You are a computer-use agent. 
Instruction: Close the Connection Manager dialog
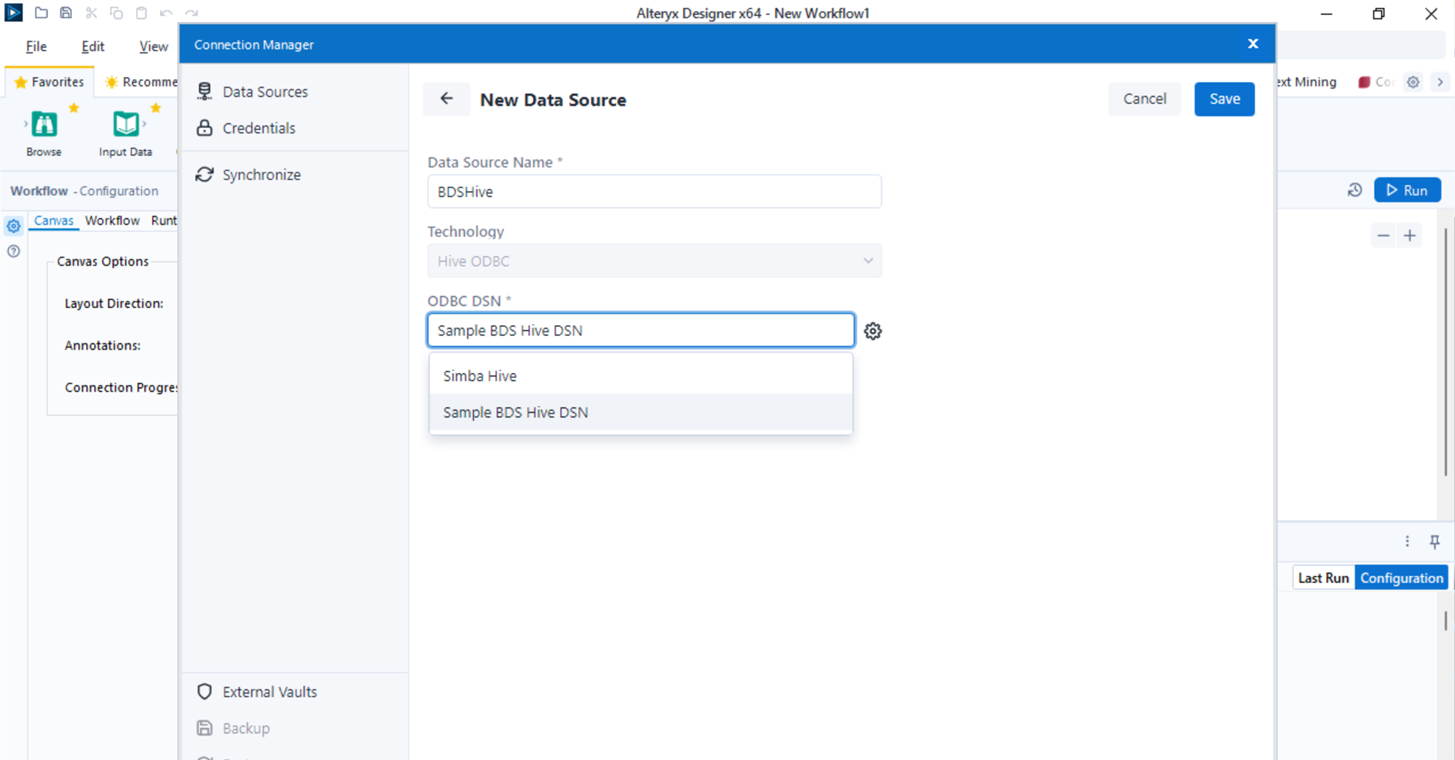click(x=1253, y=44)
